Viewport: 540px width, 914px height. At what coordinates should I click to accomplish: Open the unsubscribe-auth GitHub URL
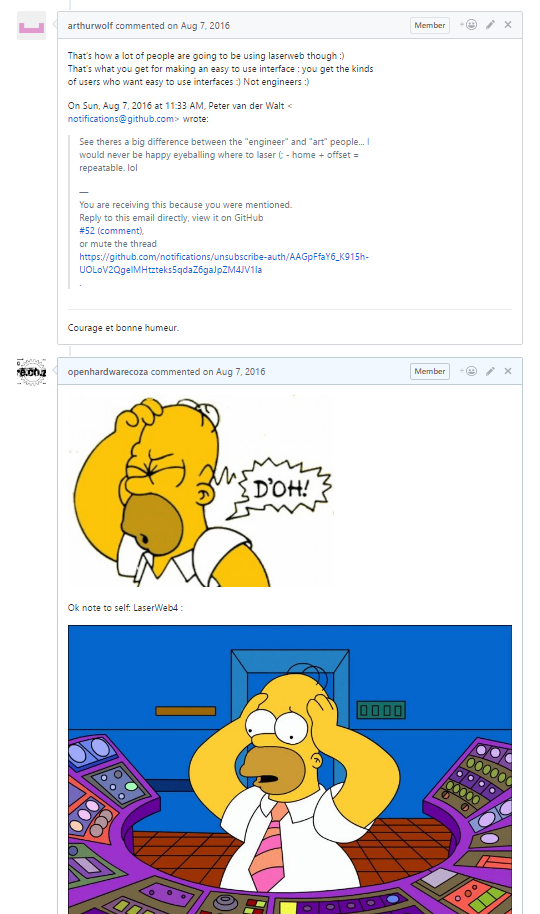tap(224, 263)
